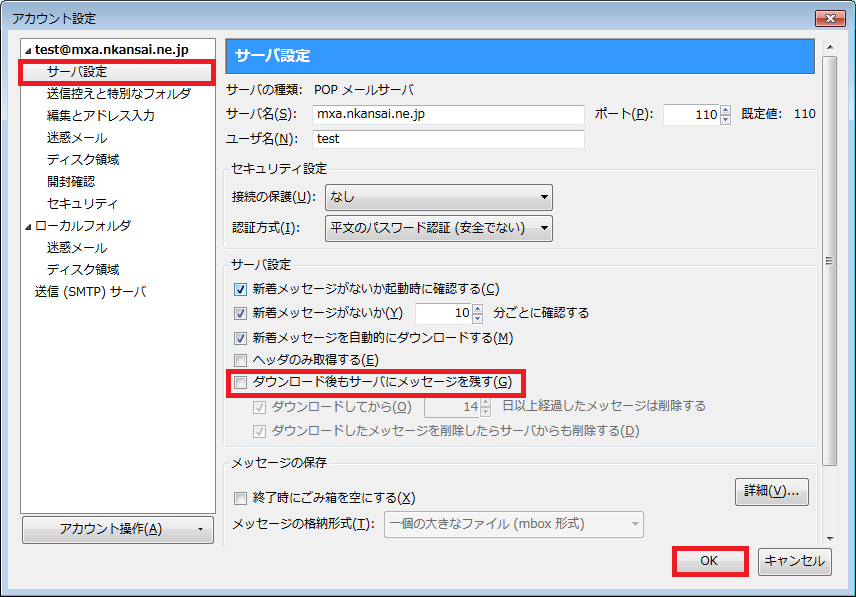This screenshot has width=856, height=597.
Task: Click the ユーザ名 input field
Action: pyautogui.click(x=448, y=139)
